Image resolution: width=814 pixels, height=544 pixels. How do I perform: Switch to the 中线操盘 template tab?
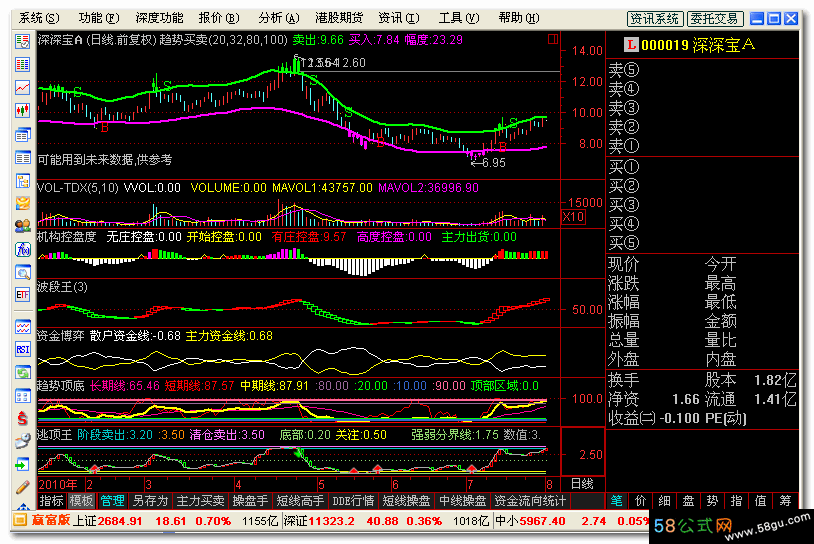(463, 500)
